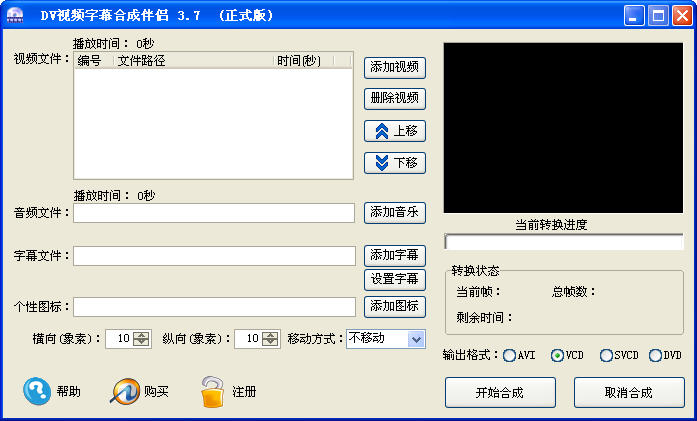
Task: Click the 当前转换进度 progress bar
Action: coord(564,242)
